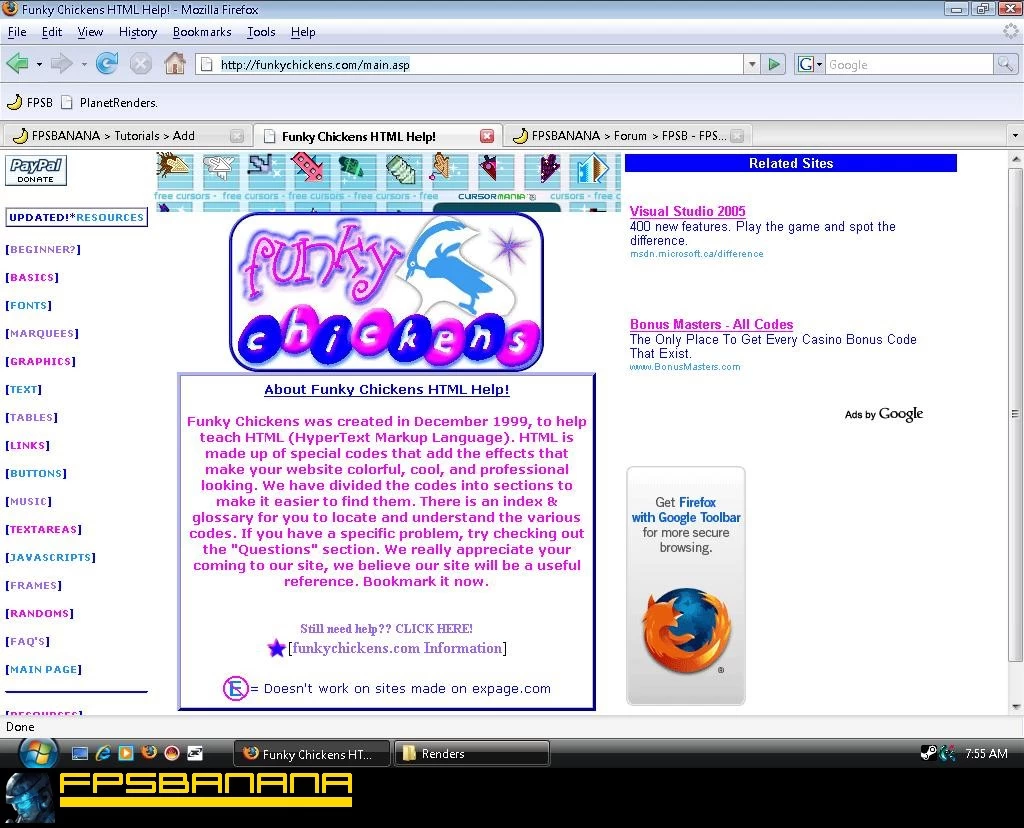This screenshot has width=1024, height=828.
Task: Open the Tools menu
Action: (x=261, y=32)
